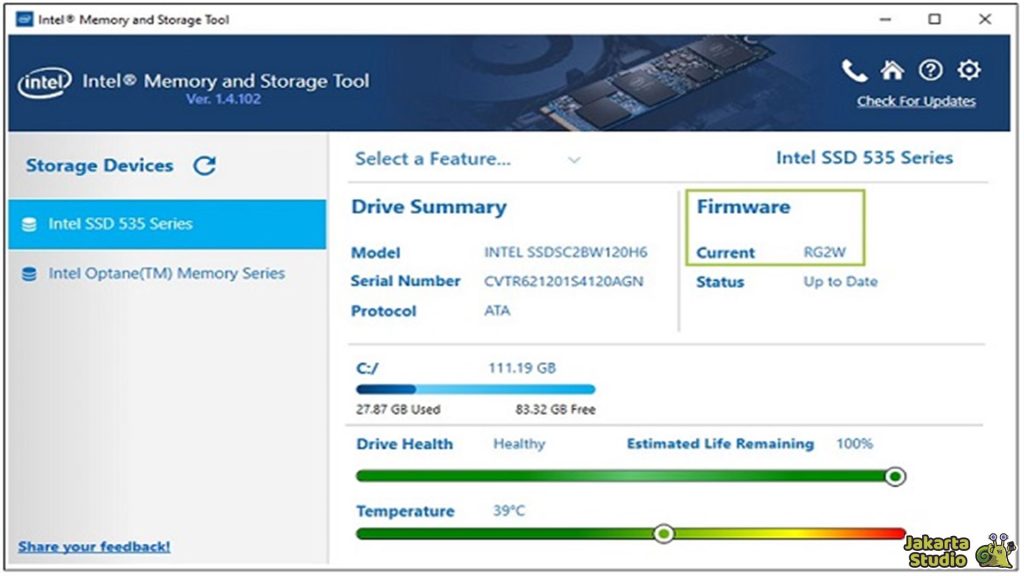Click the RG2W firmware version box
This screenshot has height=576, width=1024.
click(776, 227)
